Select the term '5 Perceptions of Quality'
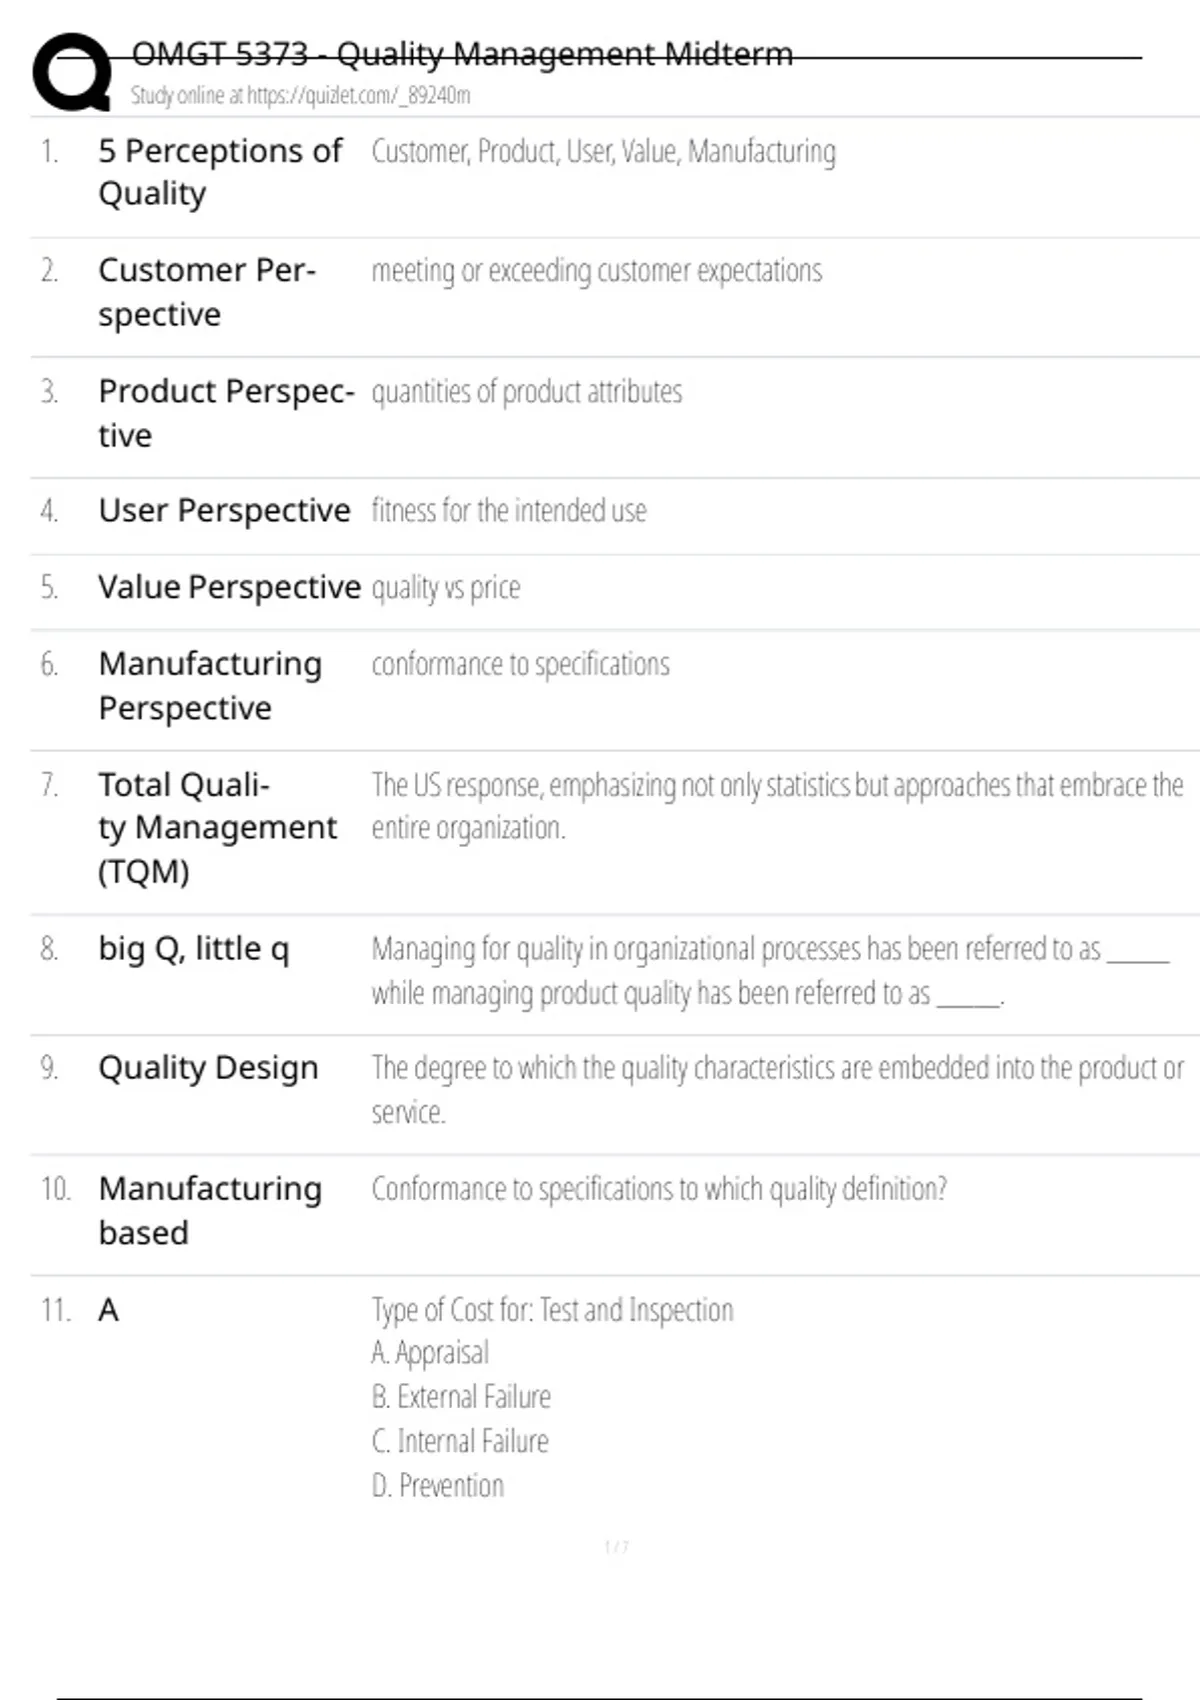The image size is (1200, 1700). tap(220, 172)
